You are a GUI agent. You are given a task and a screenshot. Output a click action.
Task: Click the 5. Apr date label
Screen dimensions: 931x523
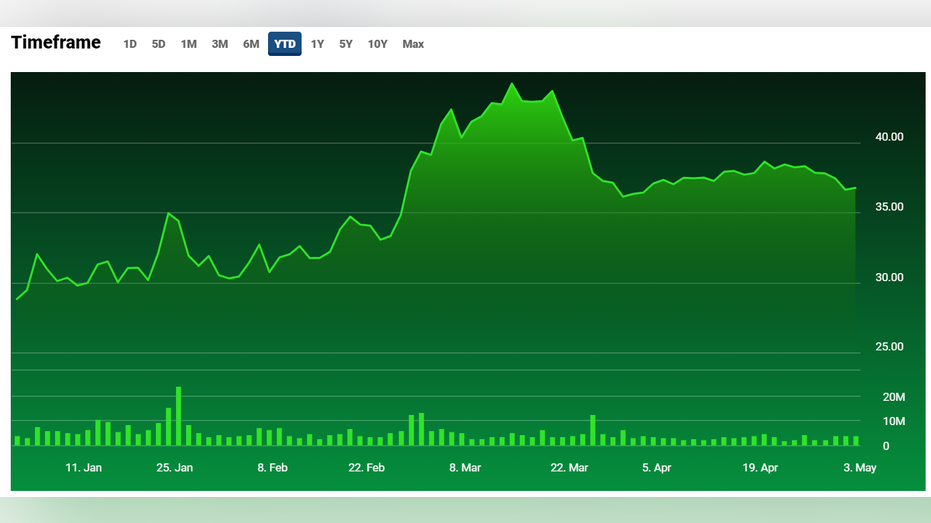click(656, 468)
